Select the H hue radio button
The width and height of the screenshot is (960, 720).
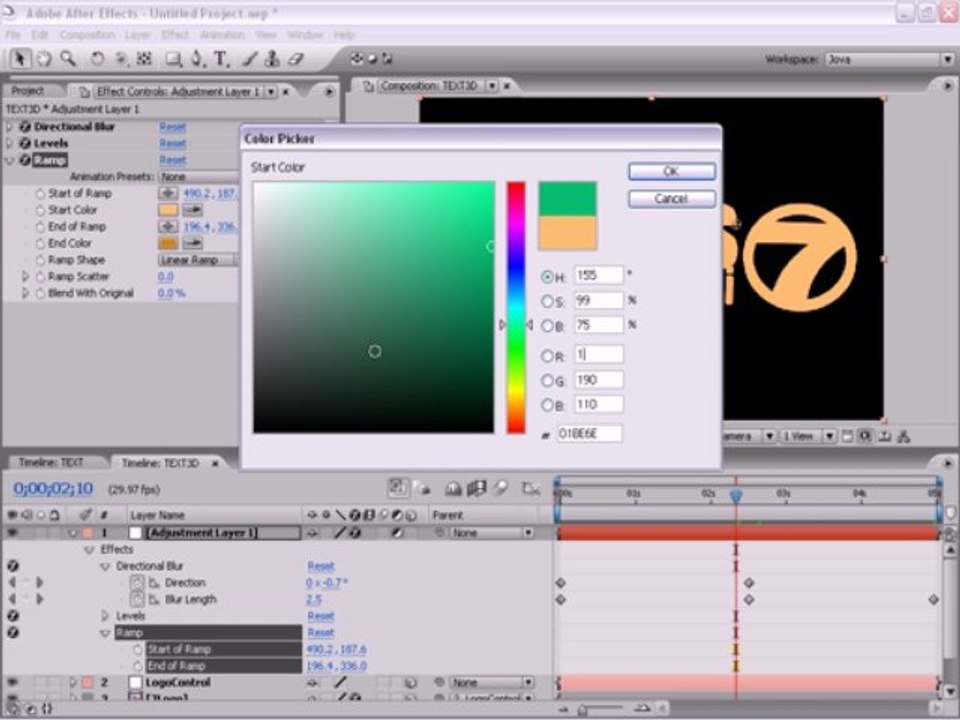(547, 277)
